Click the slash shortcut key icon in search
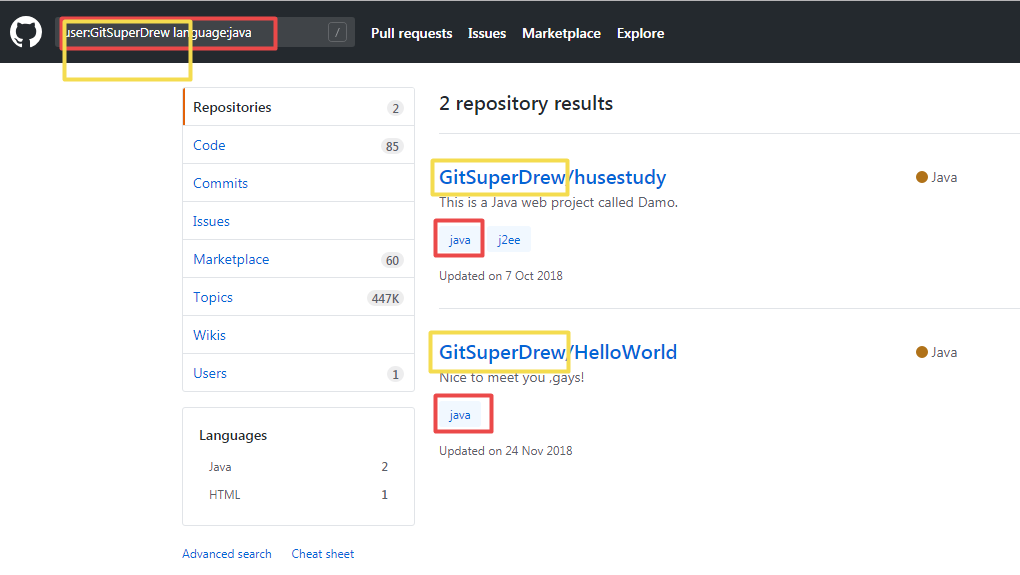Viewport: 1020px width, 575px height. click(x=337, y=32)
